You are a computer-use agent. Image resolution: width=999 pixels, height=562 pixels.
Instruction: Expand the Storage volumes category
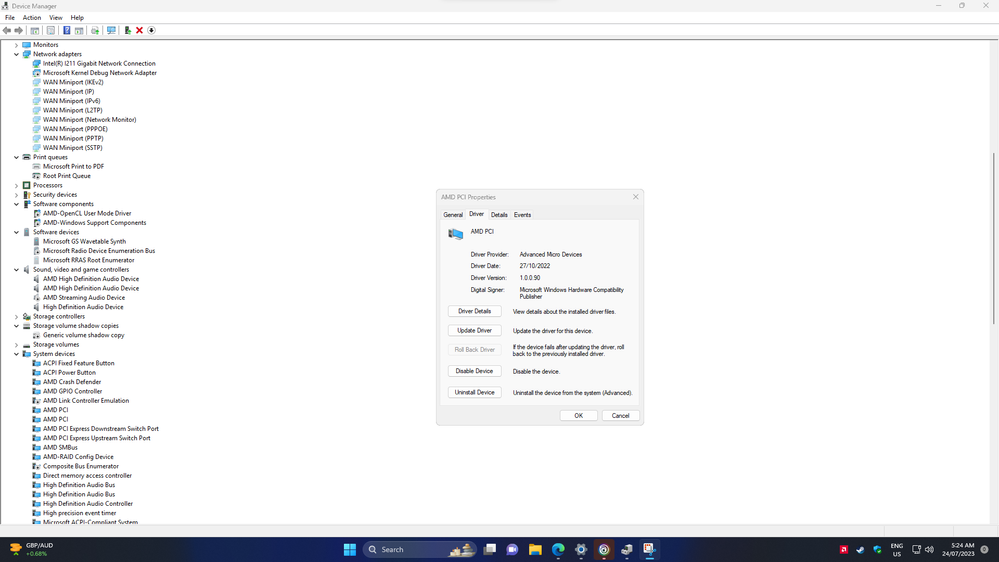(17, 344)
